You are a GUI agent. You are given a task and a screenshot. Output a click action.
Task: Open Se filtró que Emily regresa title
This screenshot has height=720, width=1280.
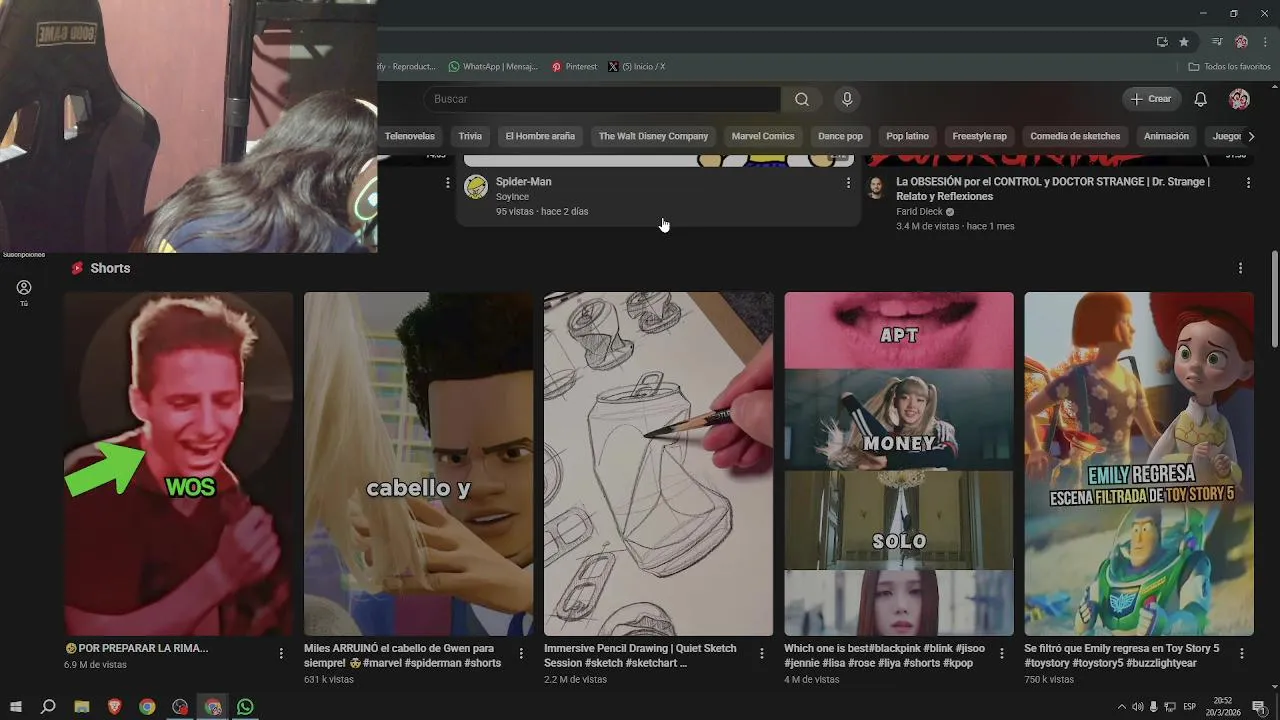click(x=1122, y=655)
